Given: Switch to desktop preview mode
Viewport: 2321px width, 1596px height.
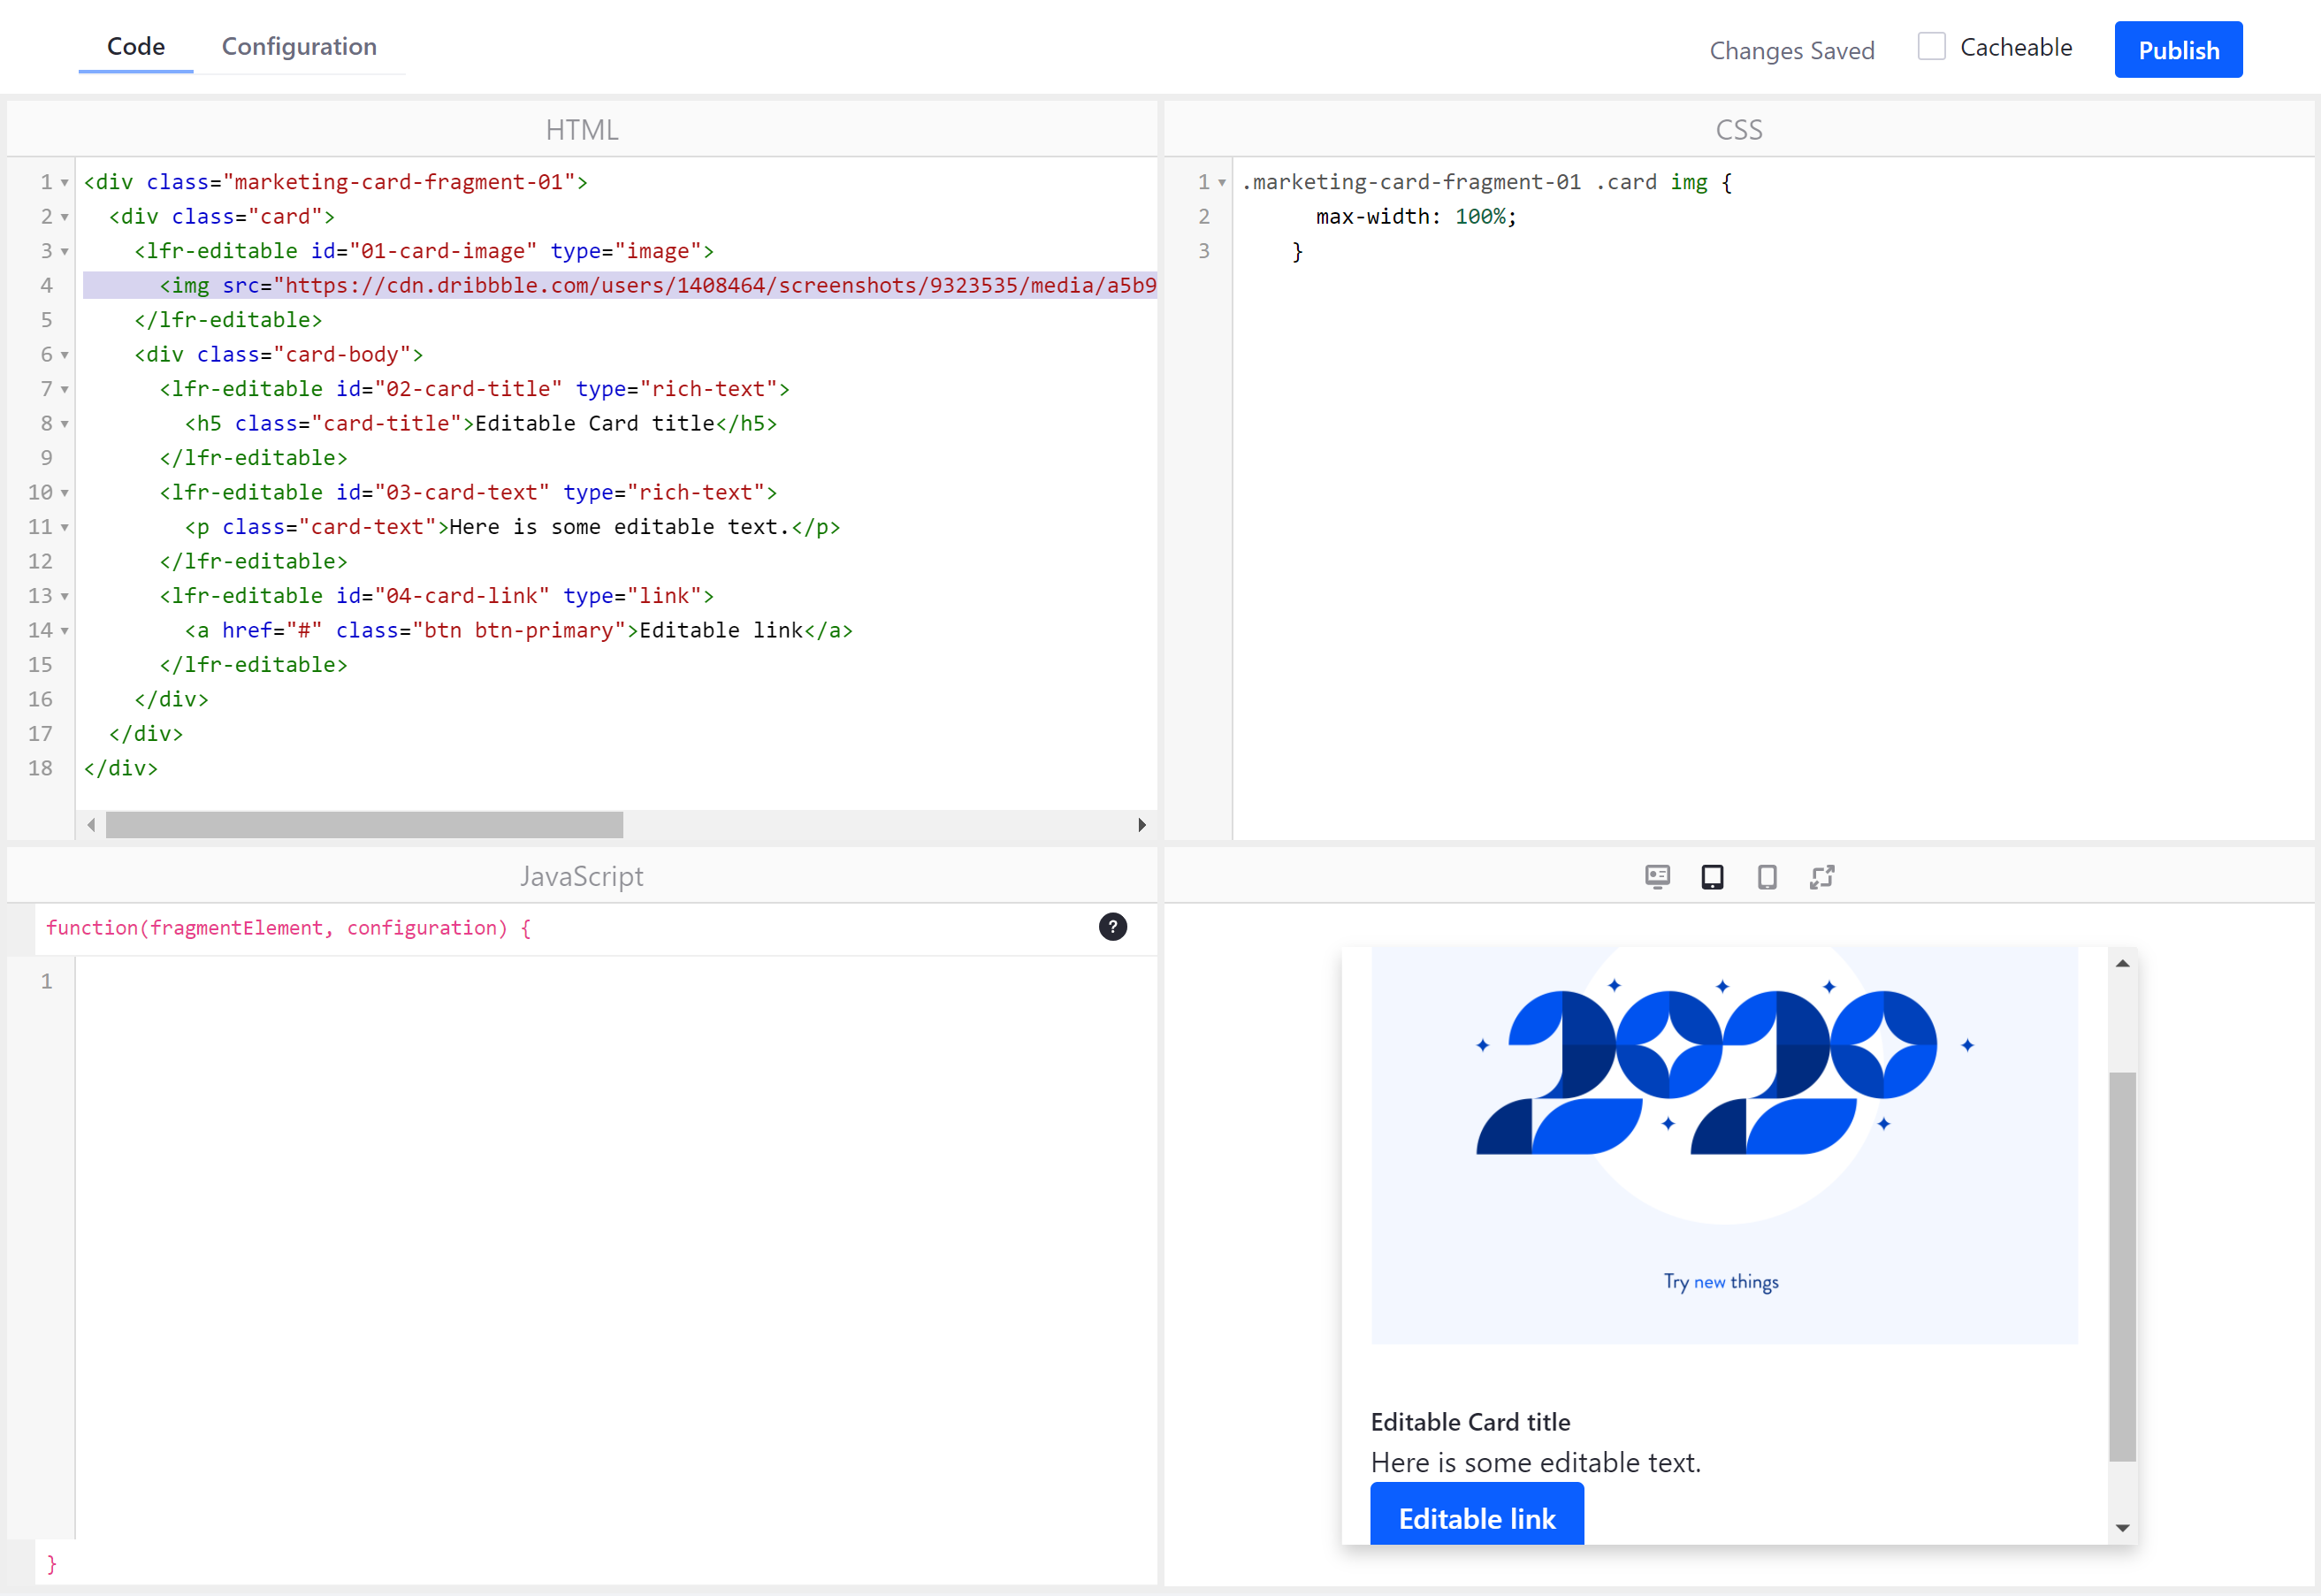Looking at the screenshot, I should point(1656,876).
